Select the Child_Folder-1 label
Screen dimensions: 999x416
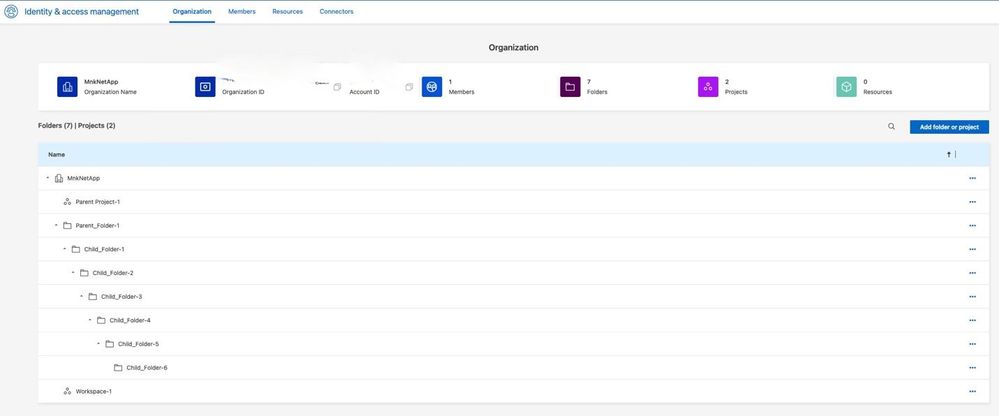click(104, 249)
